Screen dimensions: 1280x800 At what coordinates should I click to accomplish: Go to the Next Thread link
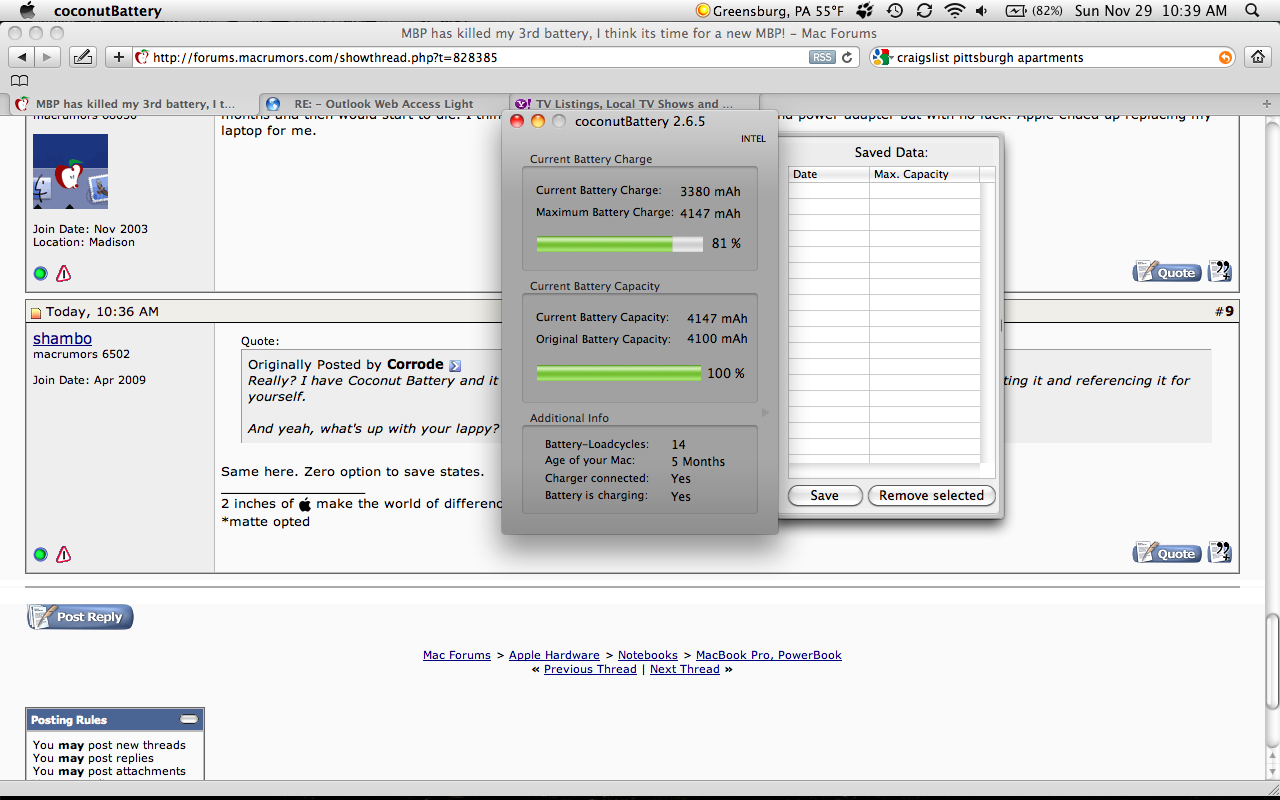(685, 669)
